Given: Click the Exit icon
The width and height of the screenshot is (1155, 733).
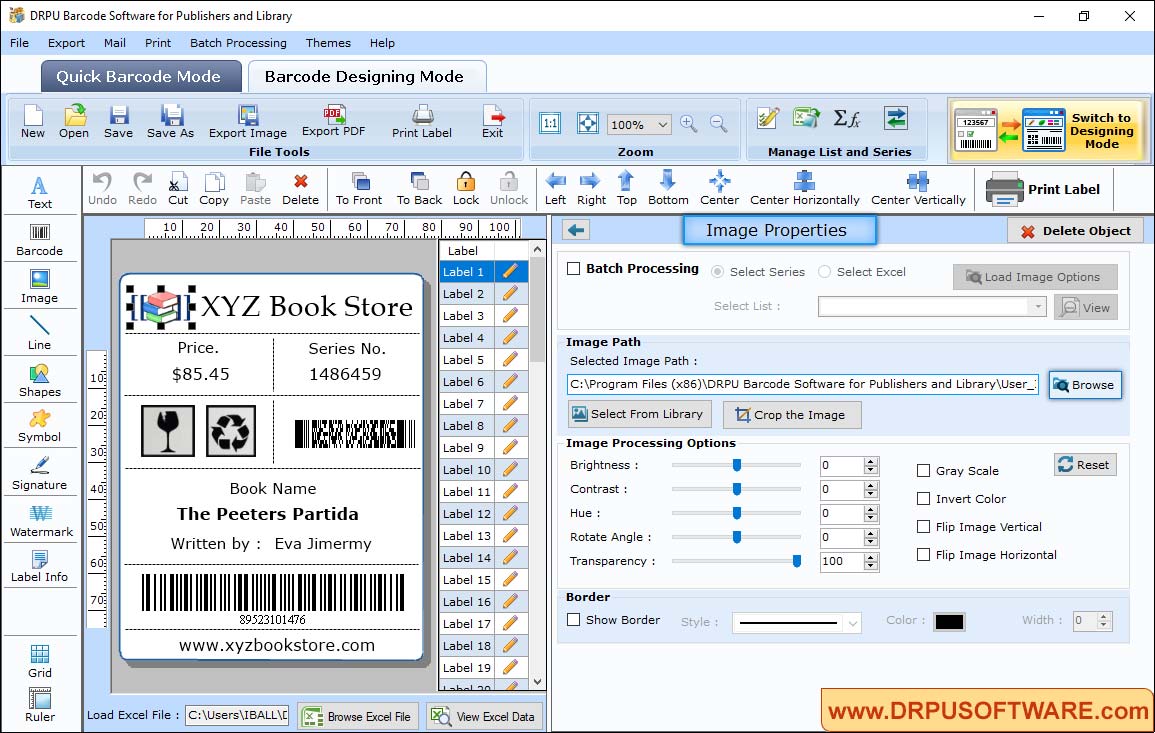Looking at the screenshot, I should [493, 122].
